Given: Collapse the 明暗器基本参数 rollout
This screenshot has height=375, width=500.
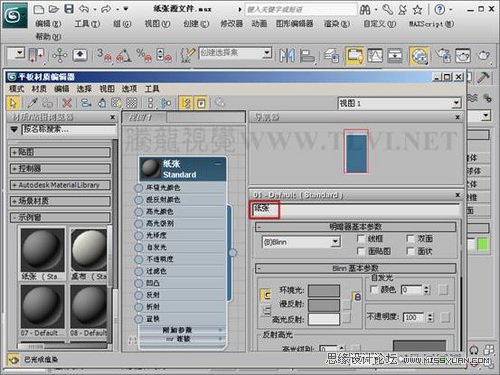Looking at the screenshot, I should click(x=356, y=227).
